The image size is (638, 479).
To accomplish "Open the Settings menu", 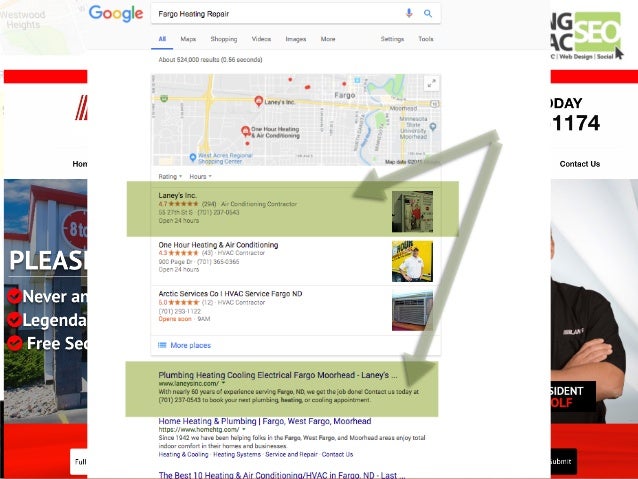I will click(392, 39).
